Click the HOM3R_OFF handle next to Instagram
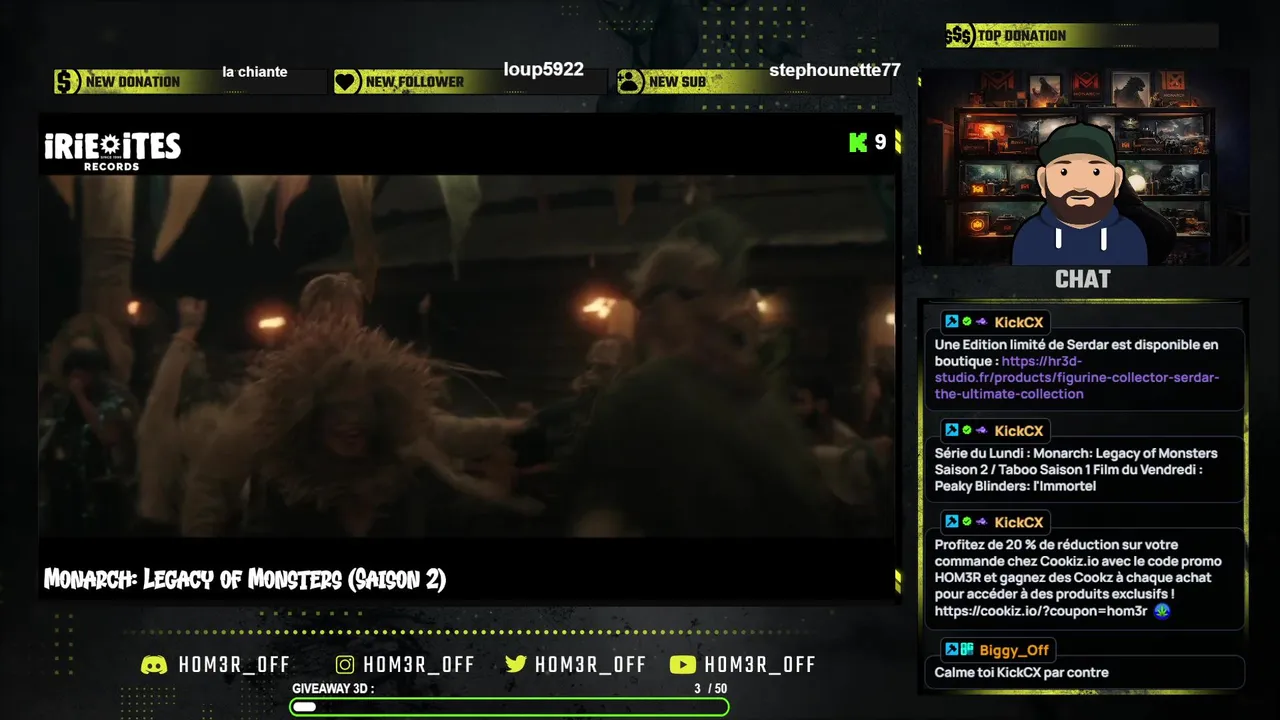1280x720 pixels. pyautogui.click(x=419, y=665)
